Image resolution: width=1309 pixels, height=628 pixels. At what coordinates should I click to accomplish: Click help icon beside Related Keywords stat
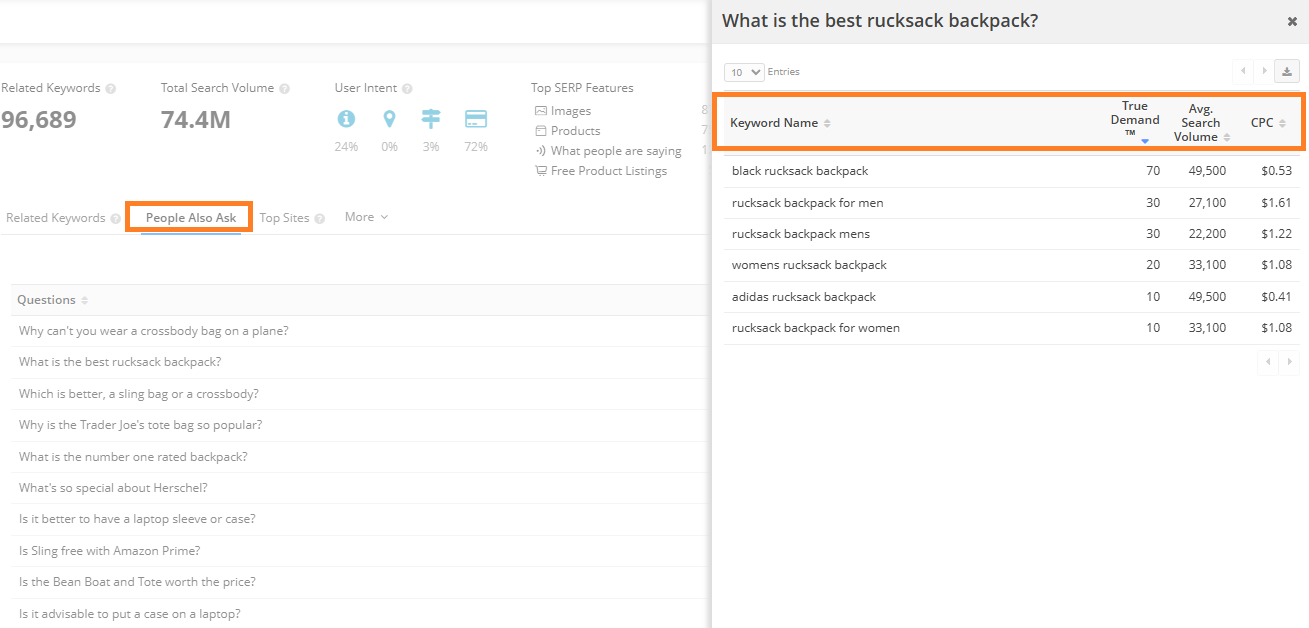(111, 89)
